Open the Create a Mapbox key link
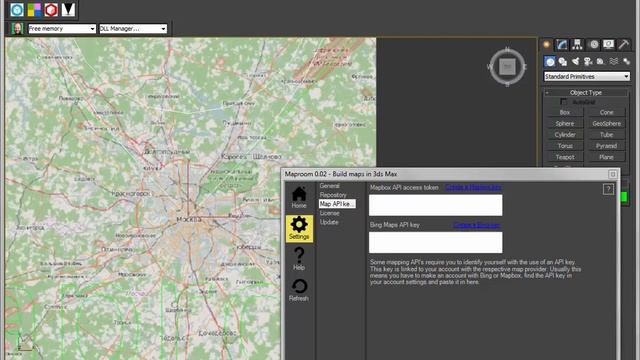This screenshot has height=360, width=640. [x=473, y=187]
